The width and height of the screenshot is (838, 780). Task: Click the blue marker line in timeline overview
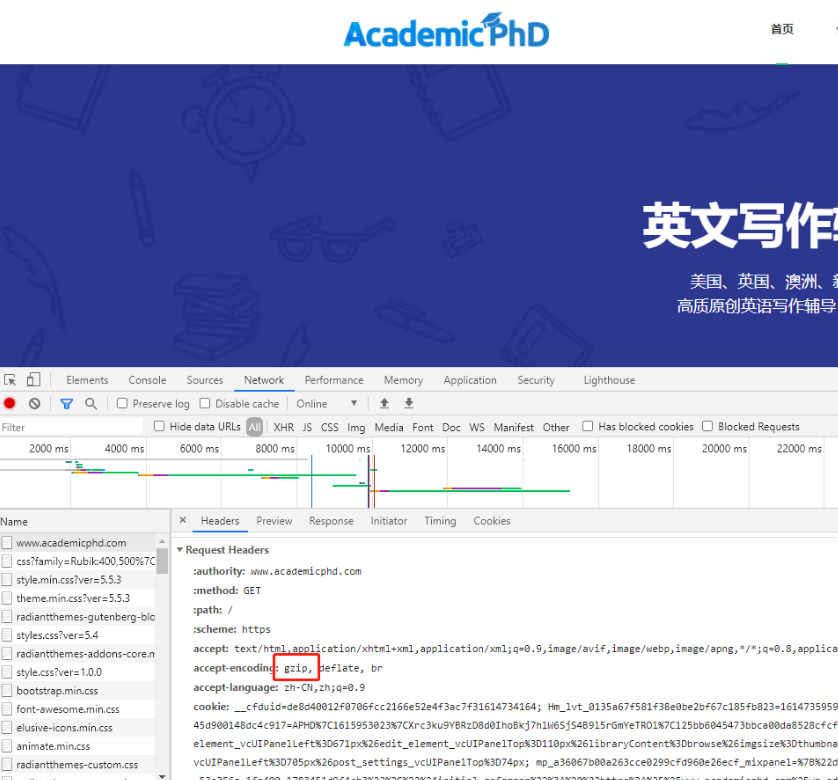[x=312, y=481]
